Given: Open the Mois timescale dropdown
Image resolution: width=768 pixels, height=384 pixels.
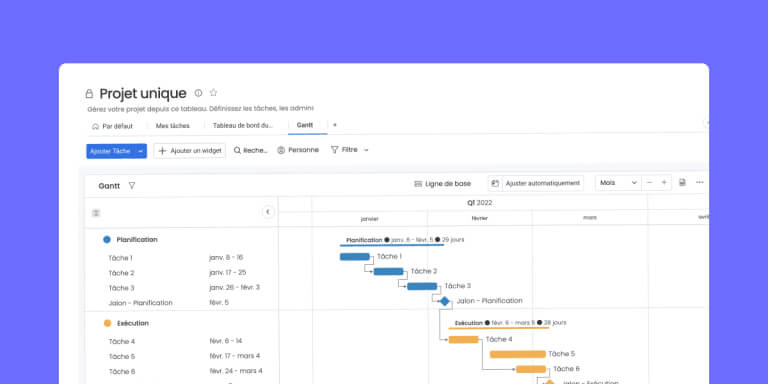Looking at the screenshot, I should point(618,183).
